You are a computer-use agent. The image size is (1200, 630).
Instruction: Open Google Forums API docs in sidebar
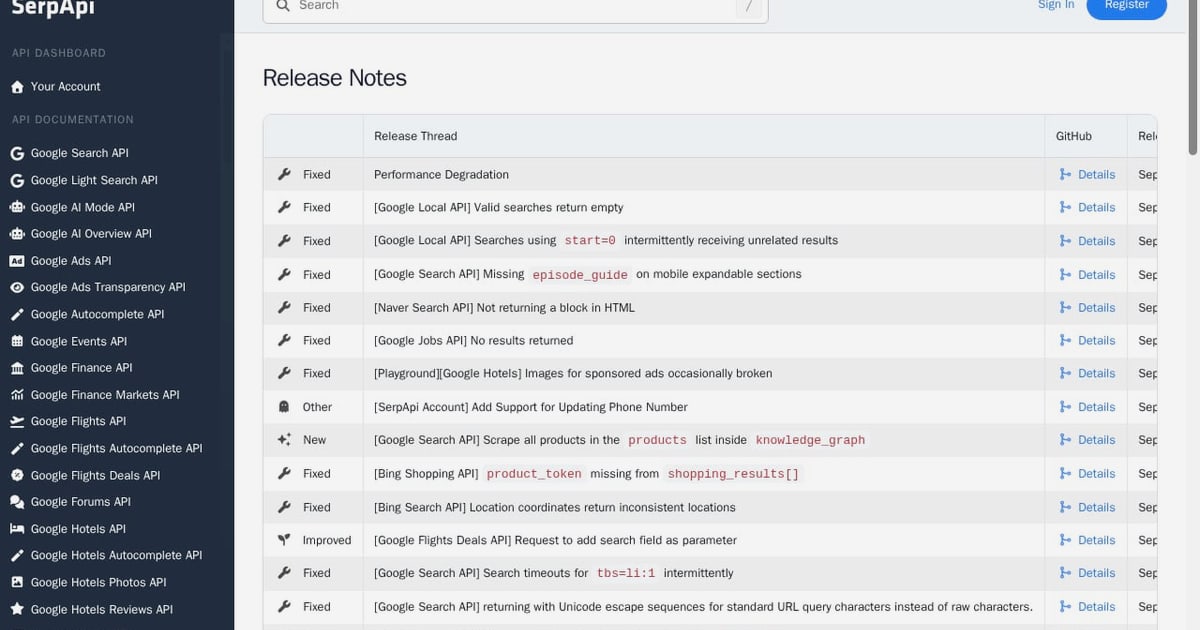pyautogui.click(x=80, y=502)
